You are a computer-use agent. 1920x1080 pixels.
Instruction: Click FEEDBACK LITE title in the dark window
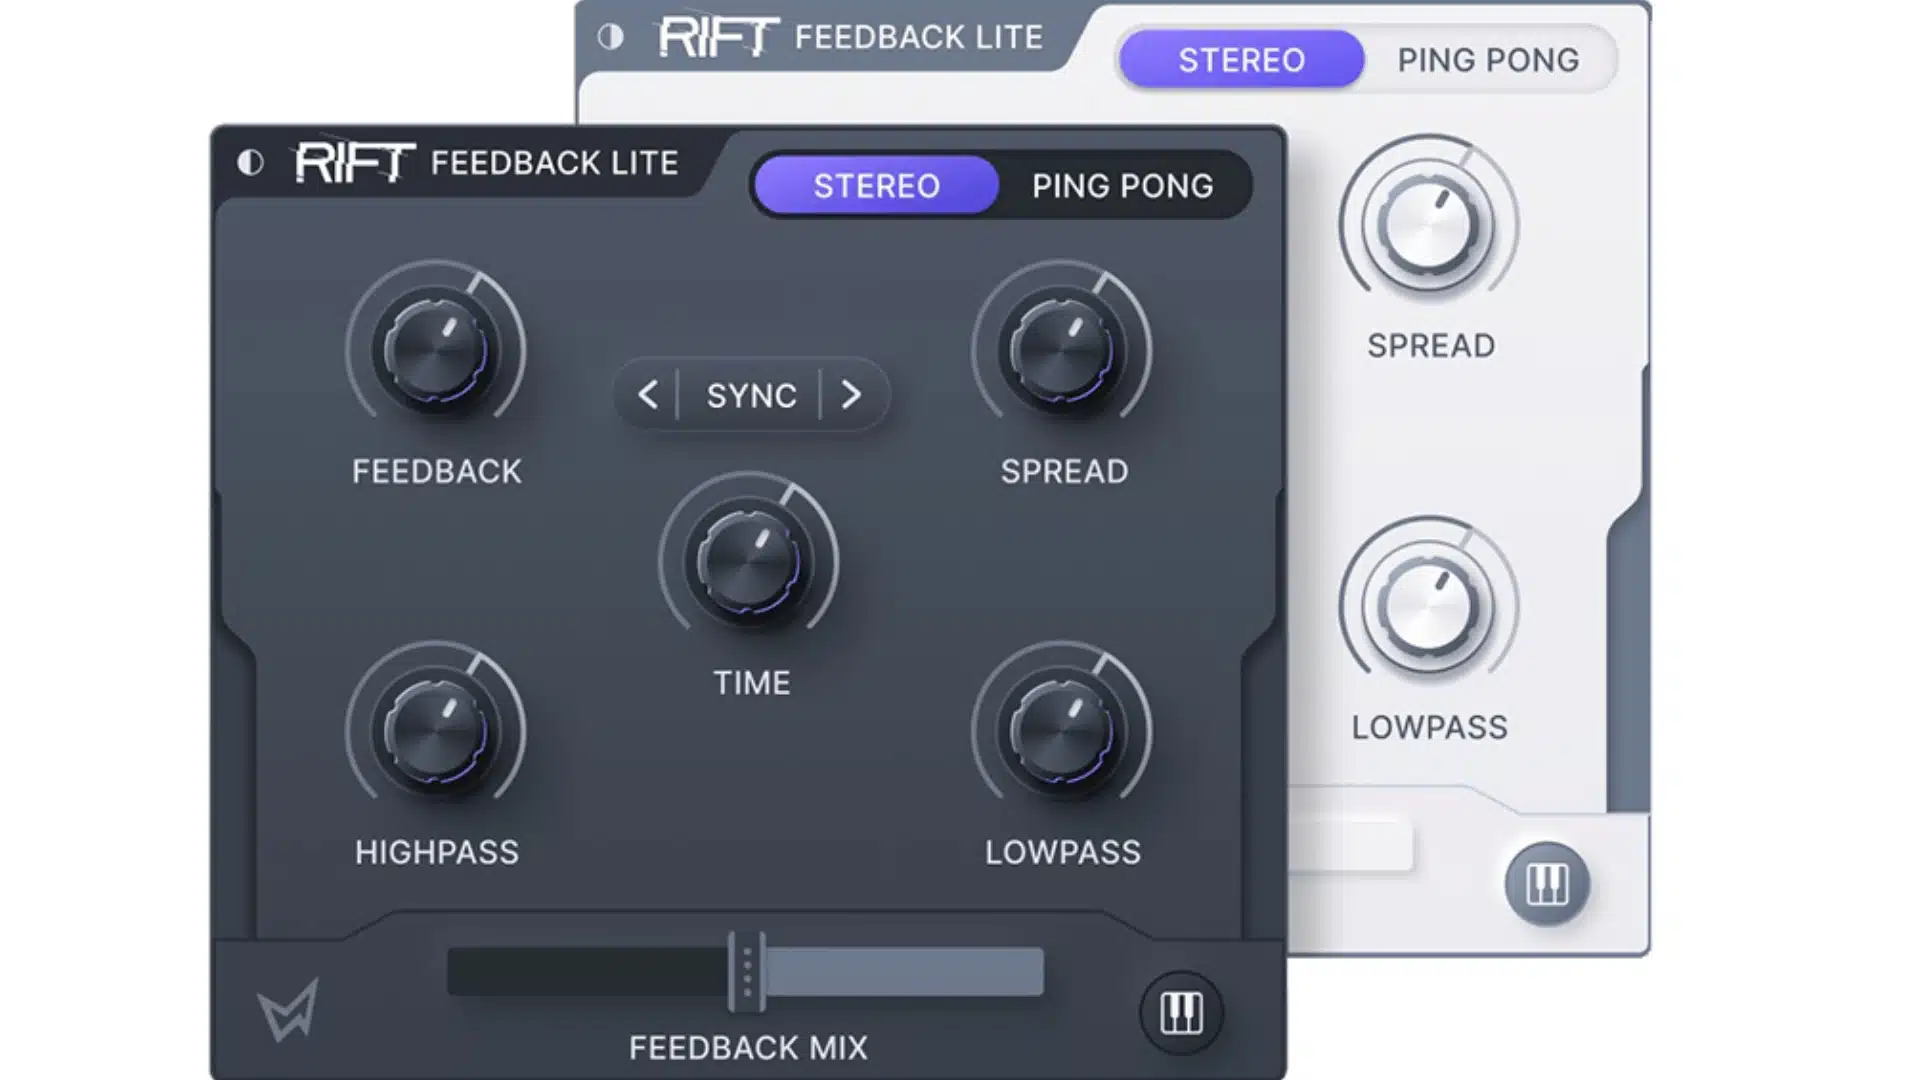[555, 163]
